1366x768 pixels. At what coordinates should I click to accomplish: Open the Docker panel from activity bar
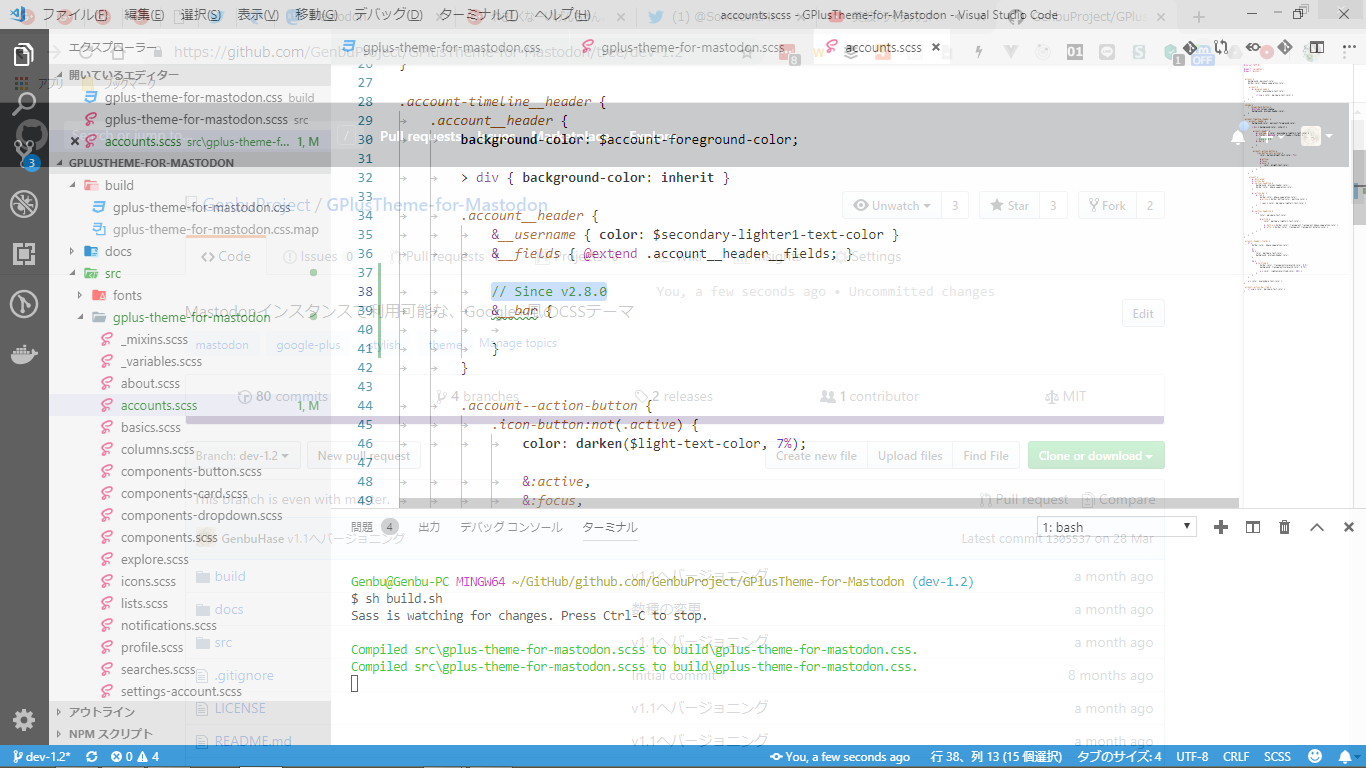pos(24,353)
